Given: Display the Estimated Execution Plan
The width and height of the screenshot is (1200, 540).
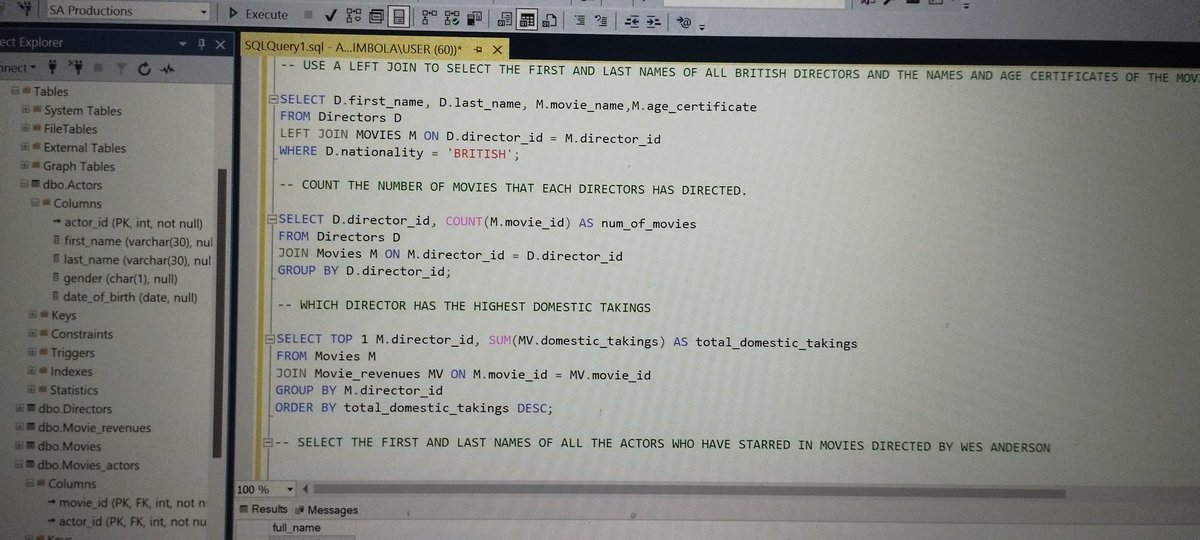Looking at the screenshot, I should click(354, 16).
